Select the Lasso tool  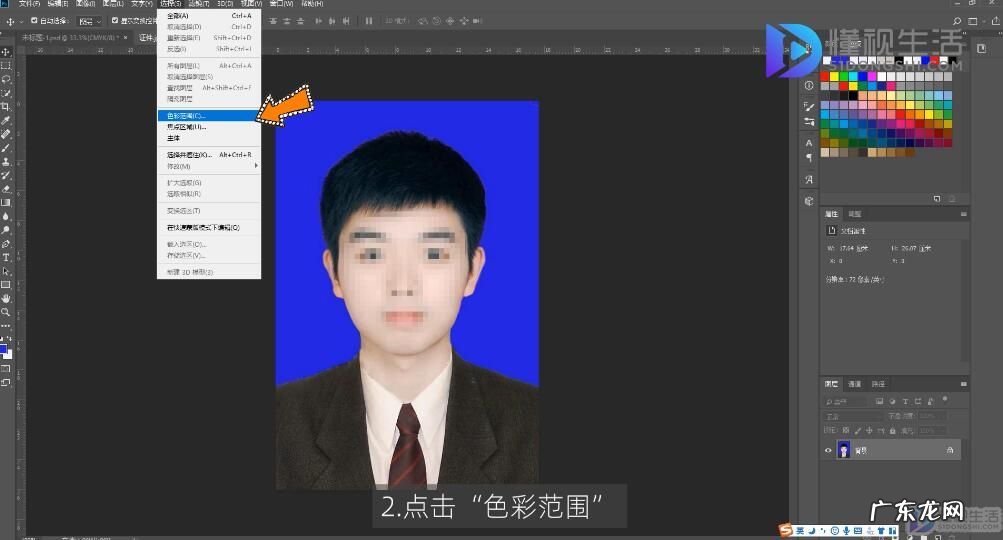(x=6, y=79)
